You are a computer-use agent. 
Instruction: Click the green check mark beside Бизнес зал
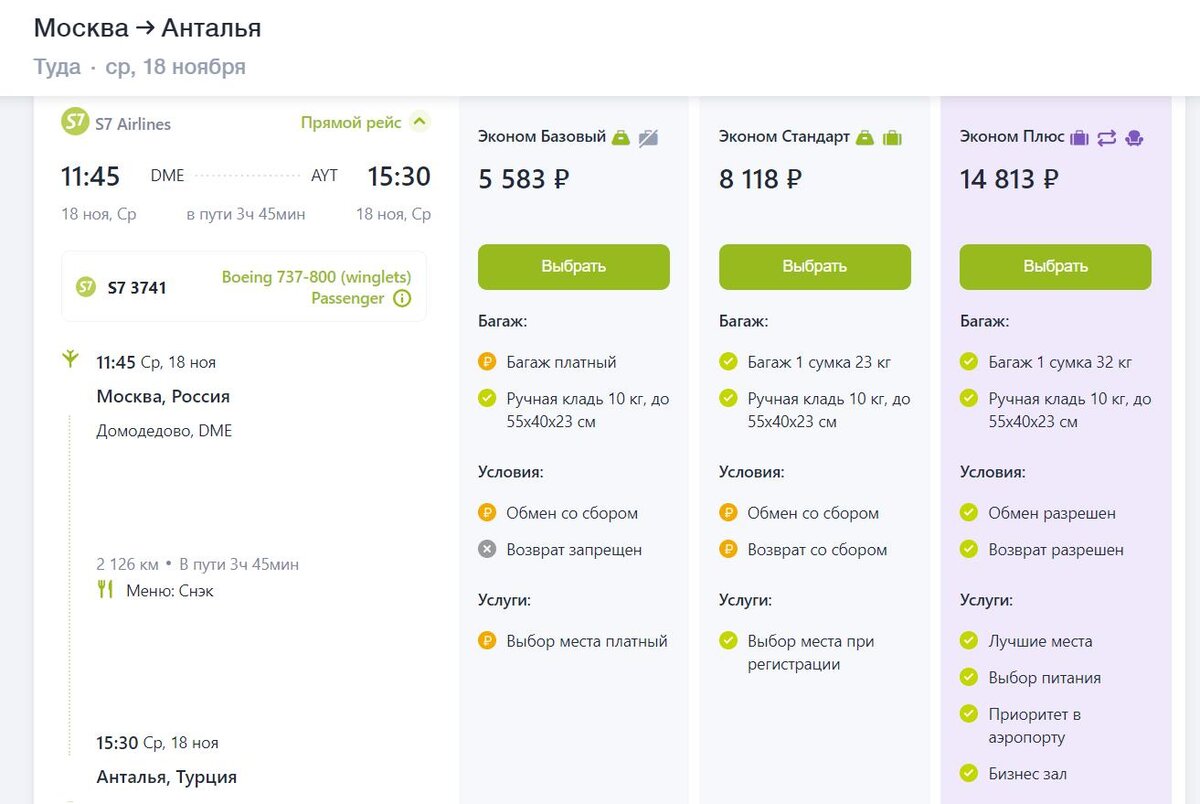pos(968,773)
